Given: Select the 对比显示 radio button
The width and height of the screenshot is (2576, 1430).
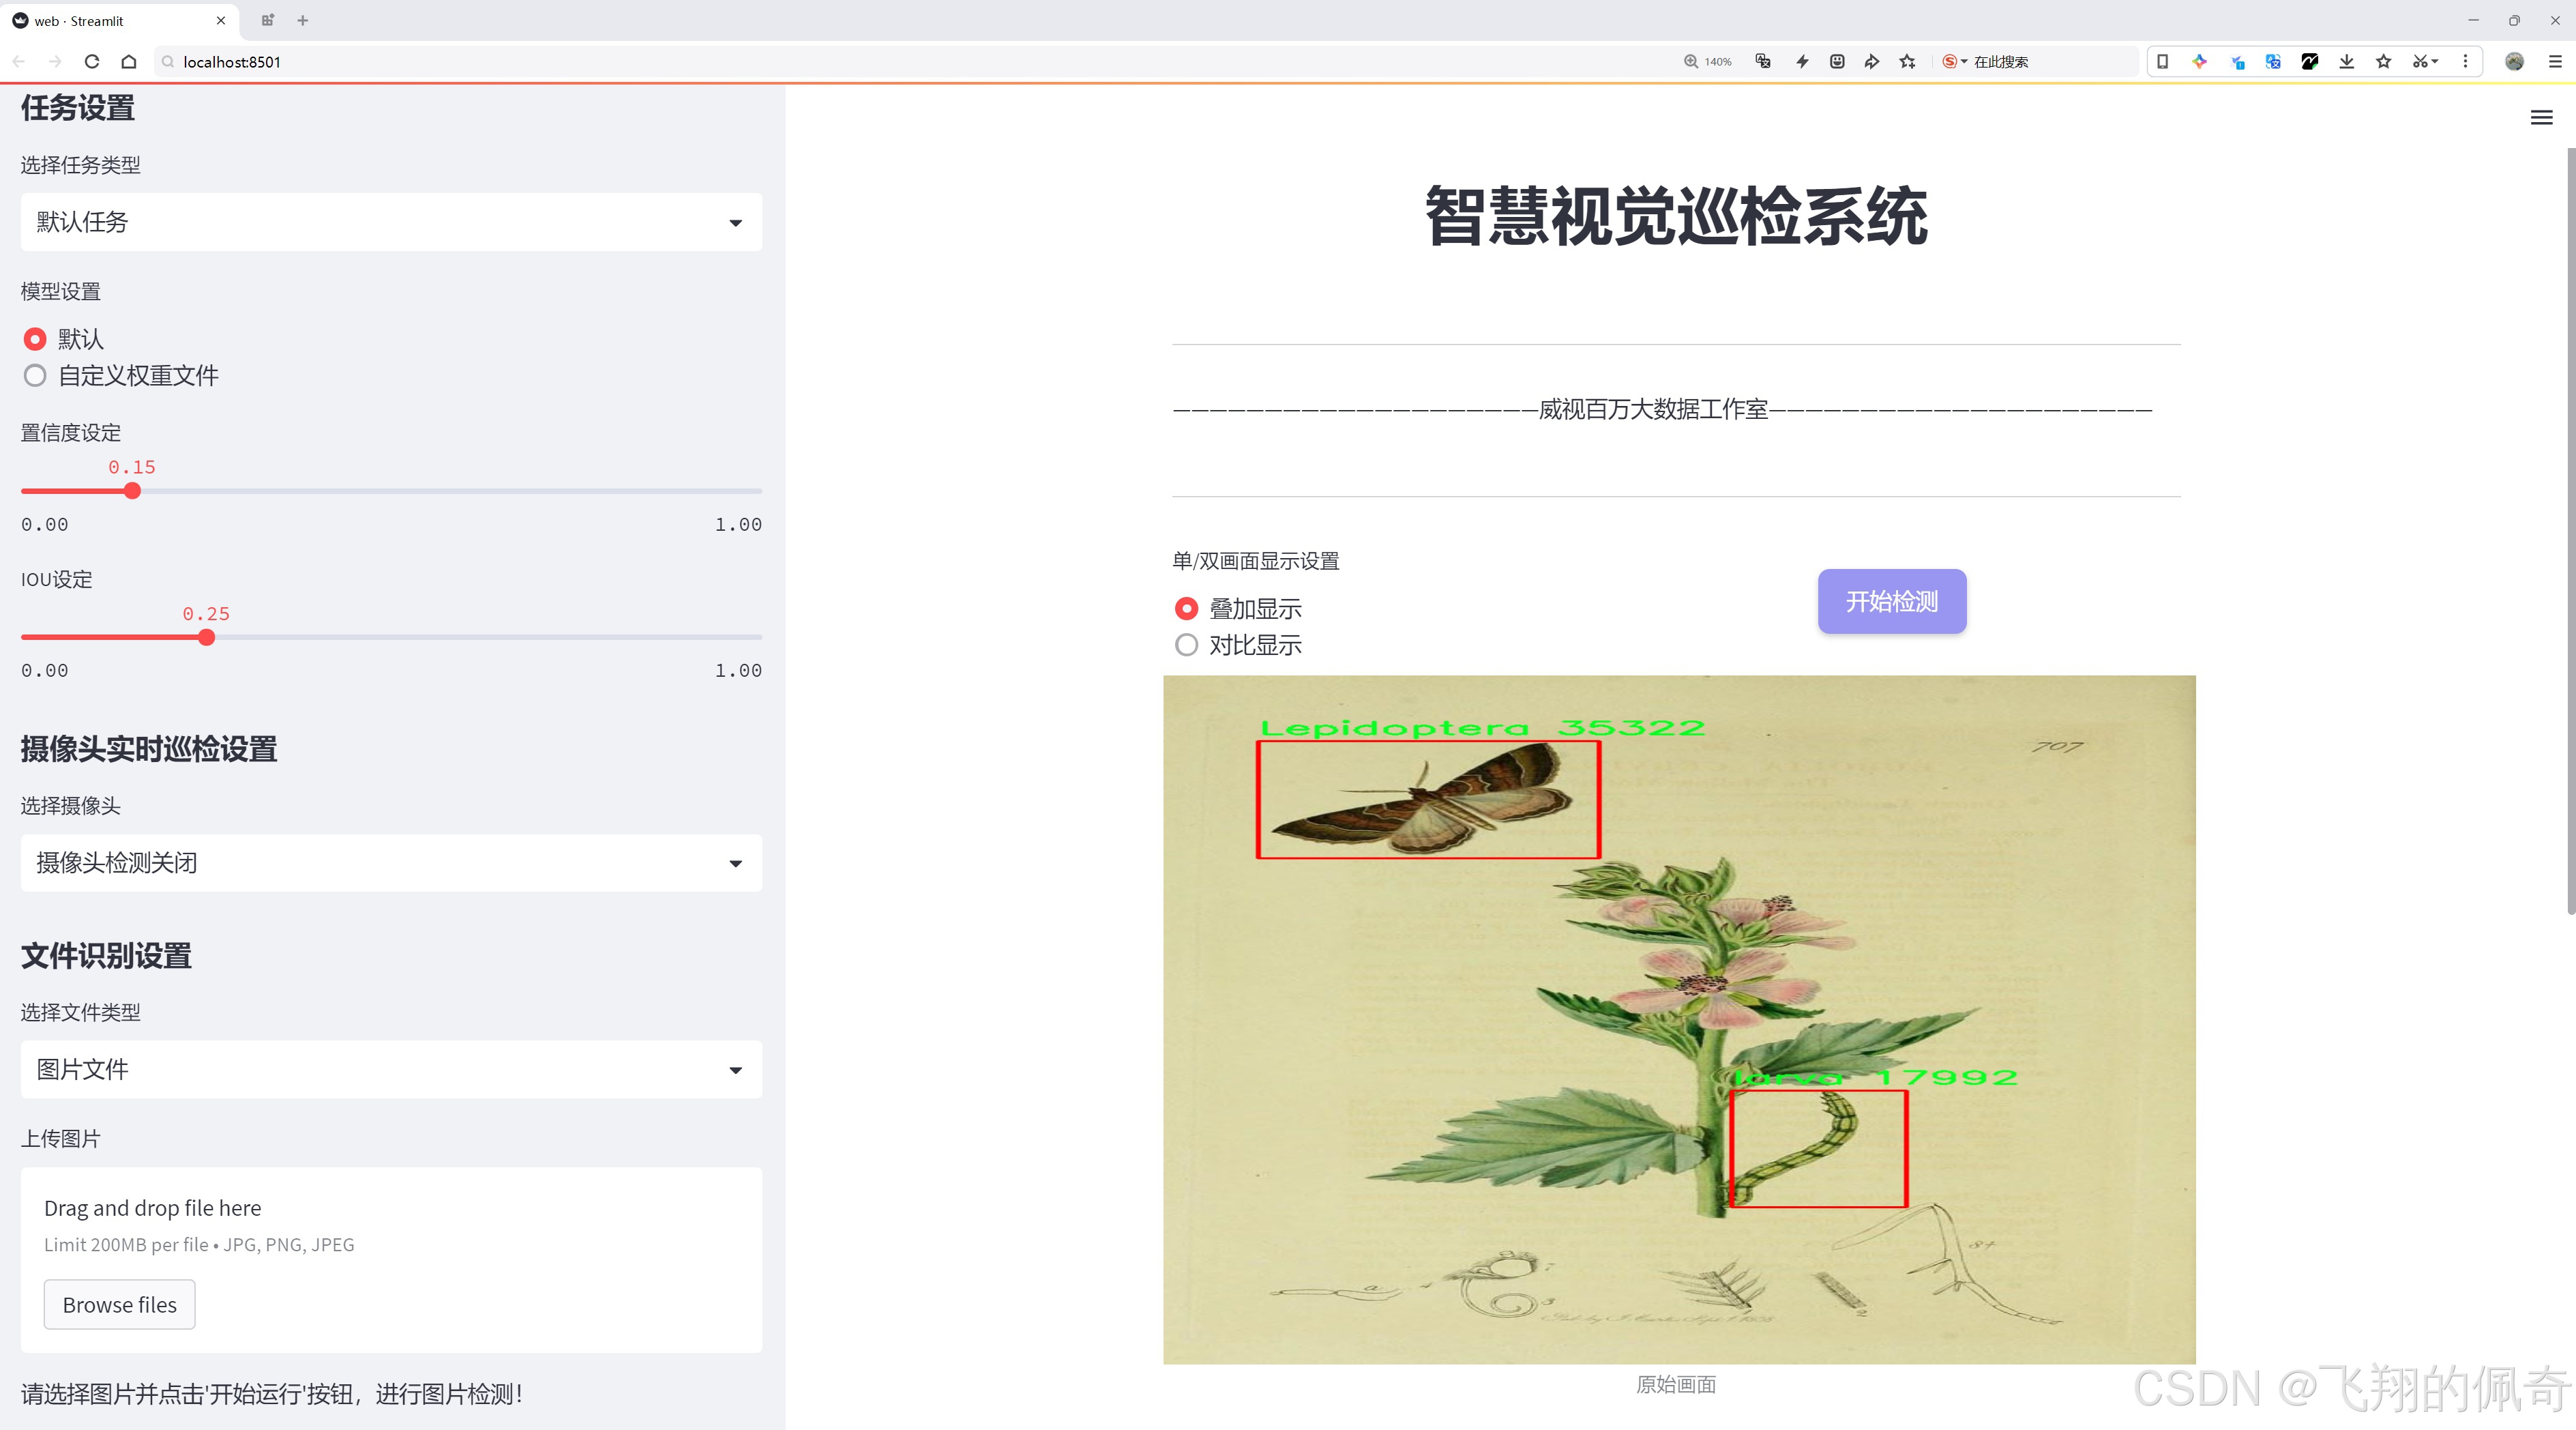Looking at the screenshot, I should (1186, 646).
